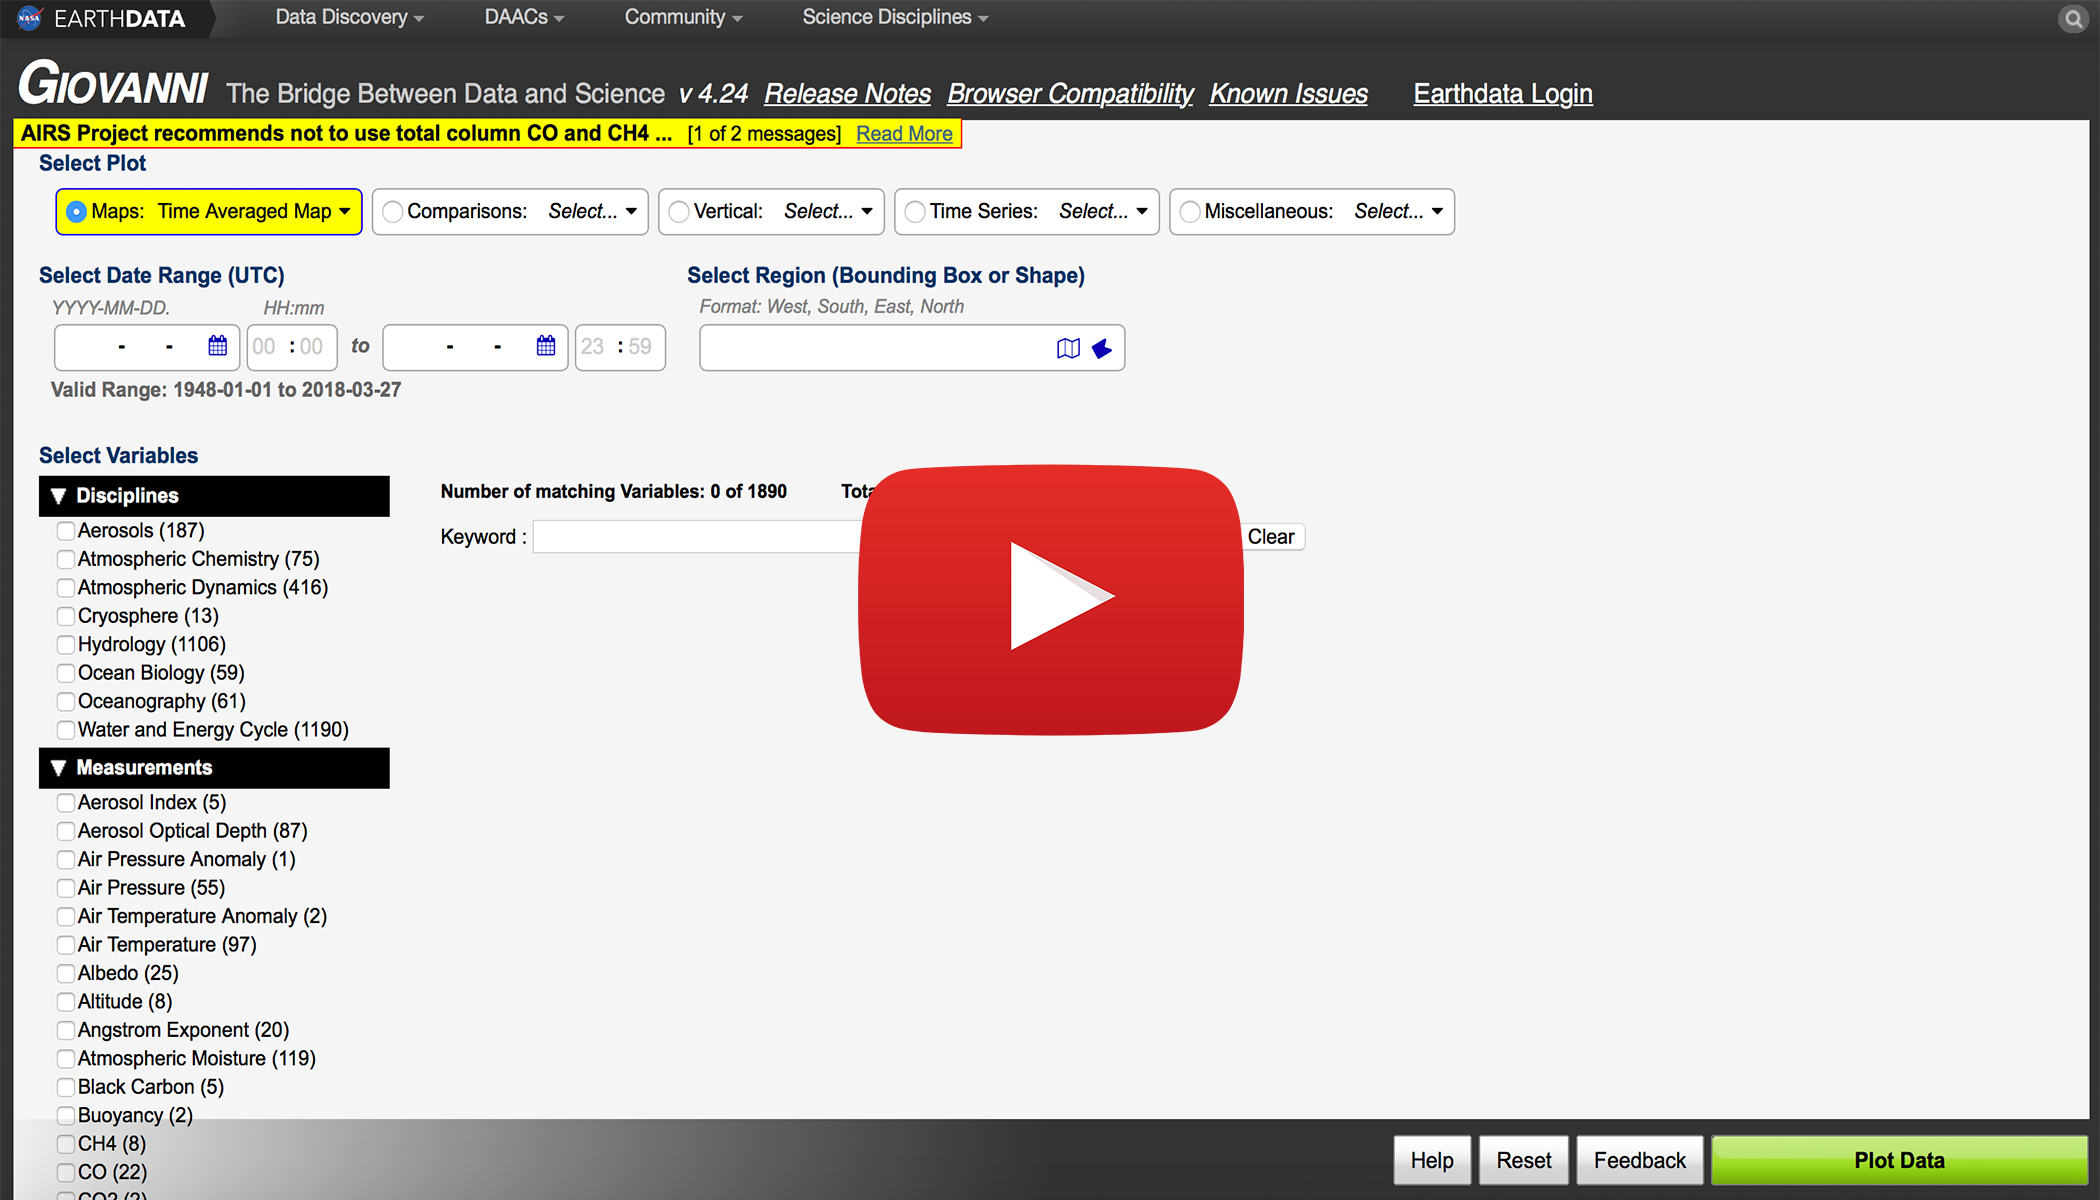Open the Comparisons Select dropdown
The width and height of the screenshot is (2100, 1200).
(593, 212)
